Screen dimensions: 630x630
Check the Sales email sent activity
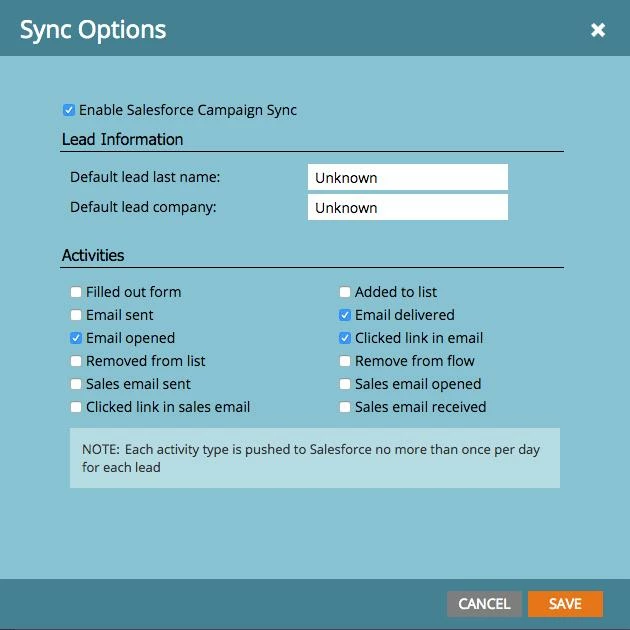[x=76, y=384]
